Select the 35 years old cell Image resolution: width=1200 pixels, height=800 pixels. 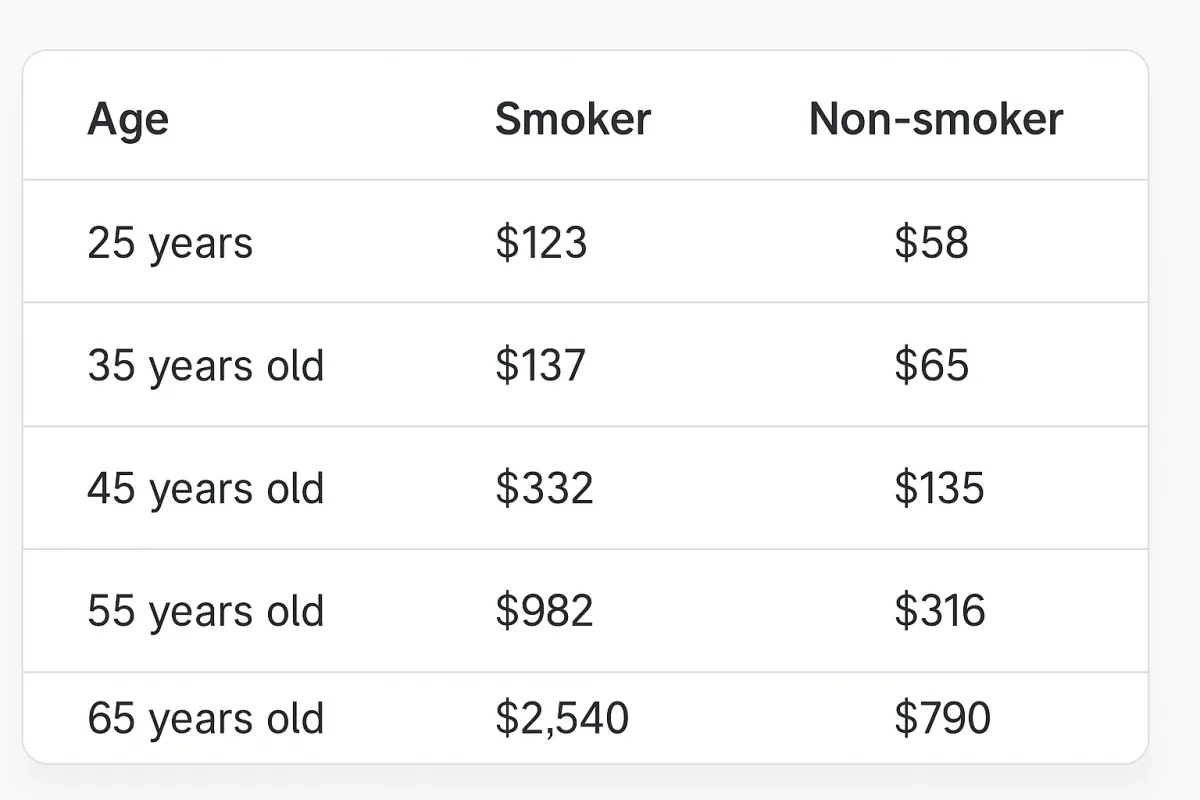(x=206, y=366)
